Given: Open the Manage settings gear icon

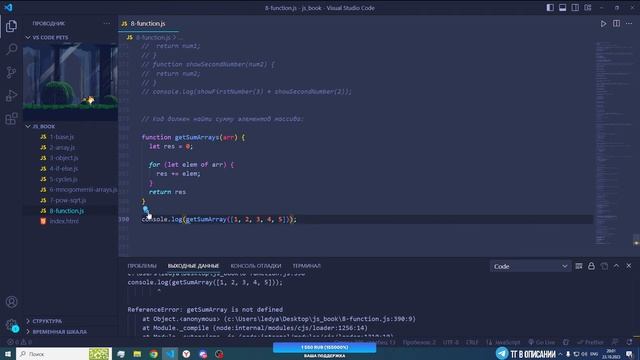Looking at the screenshot, I should (11, 325).
